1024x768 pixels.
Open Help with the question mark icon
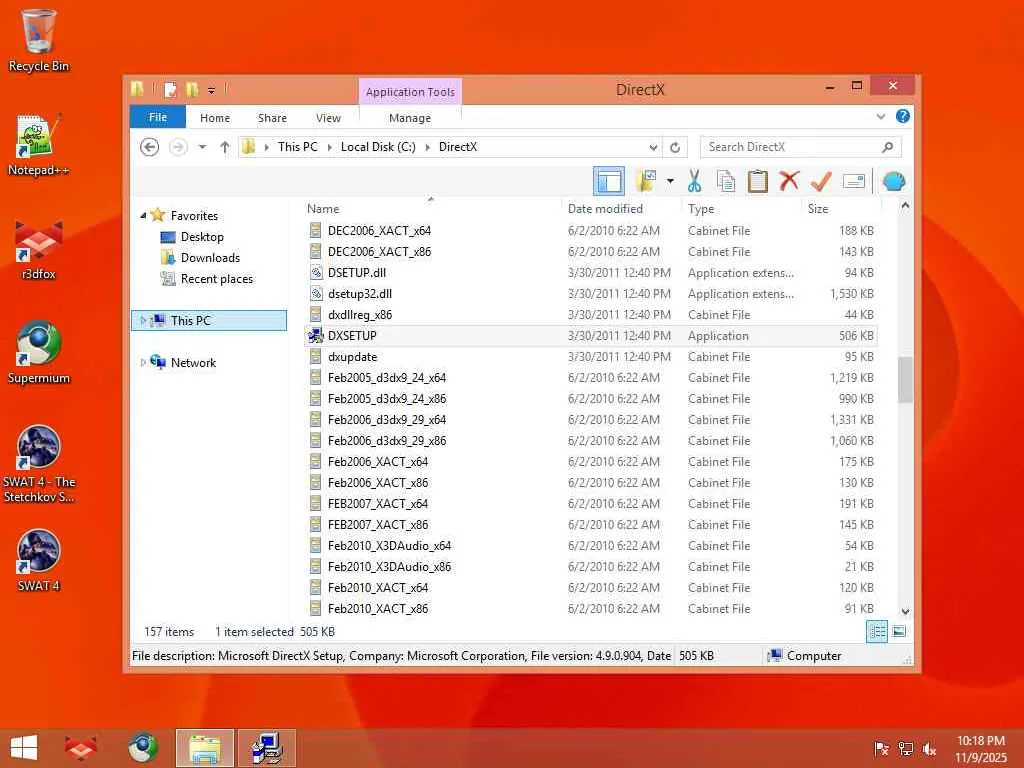pyautogui.click(x=903, y=116)
